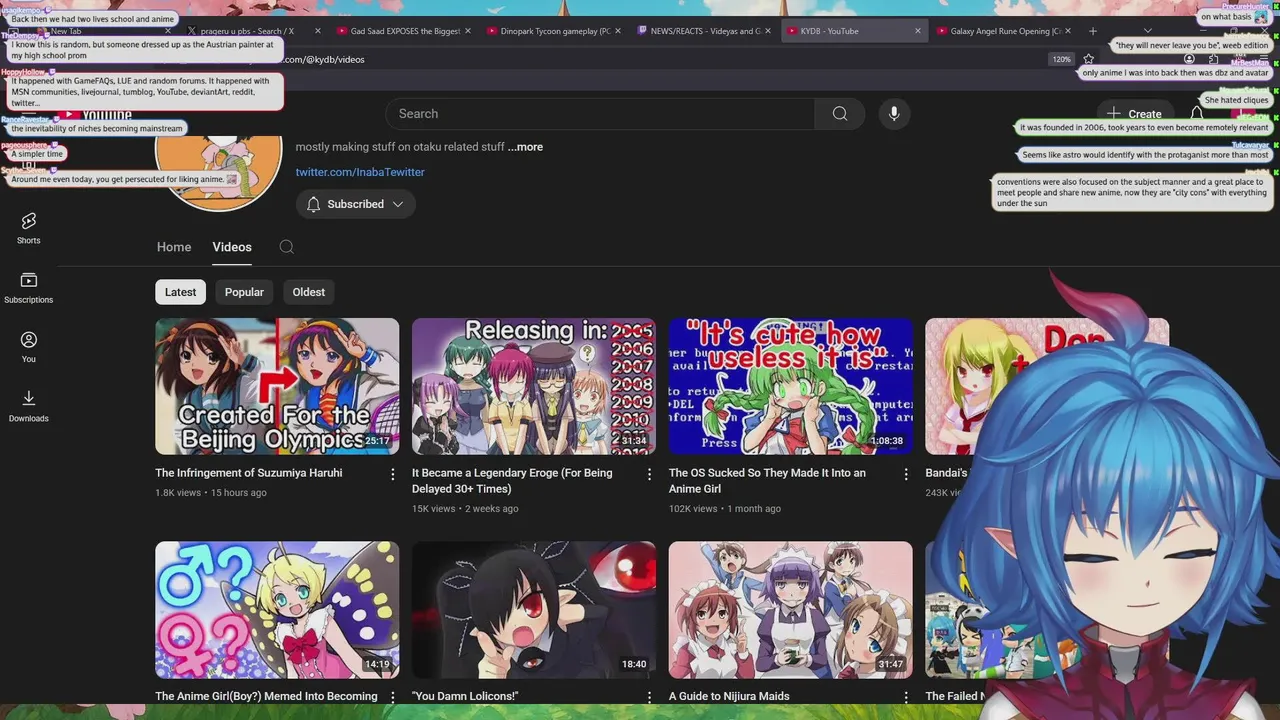
Task: Play the Nijiura Maids group thumbnail
Action: tap(791, 610)
